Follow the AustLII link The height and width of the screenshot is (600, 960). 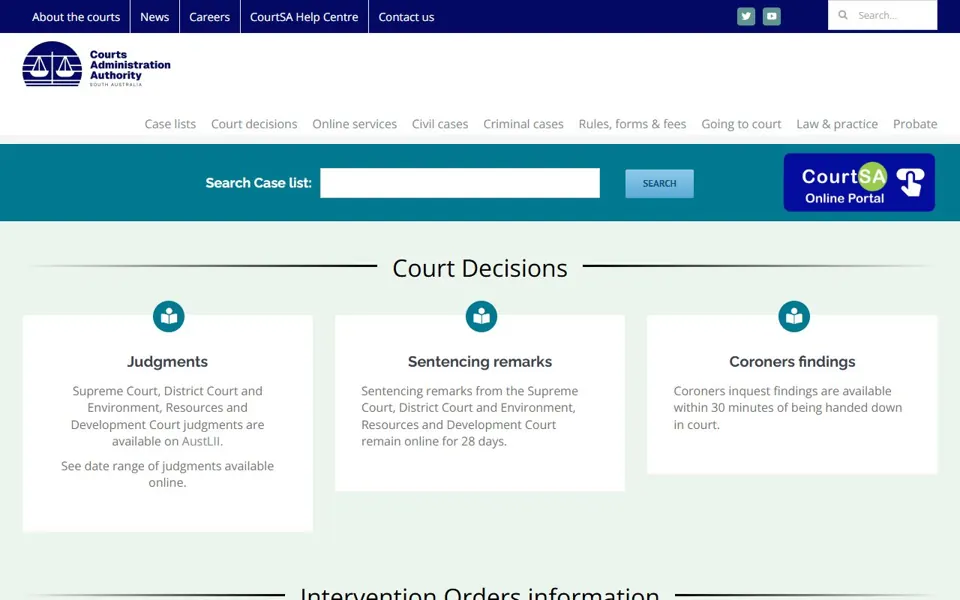click(201, 441)
